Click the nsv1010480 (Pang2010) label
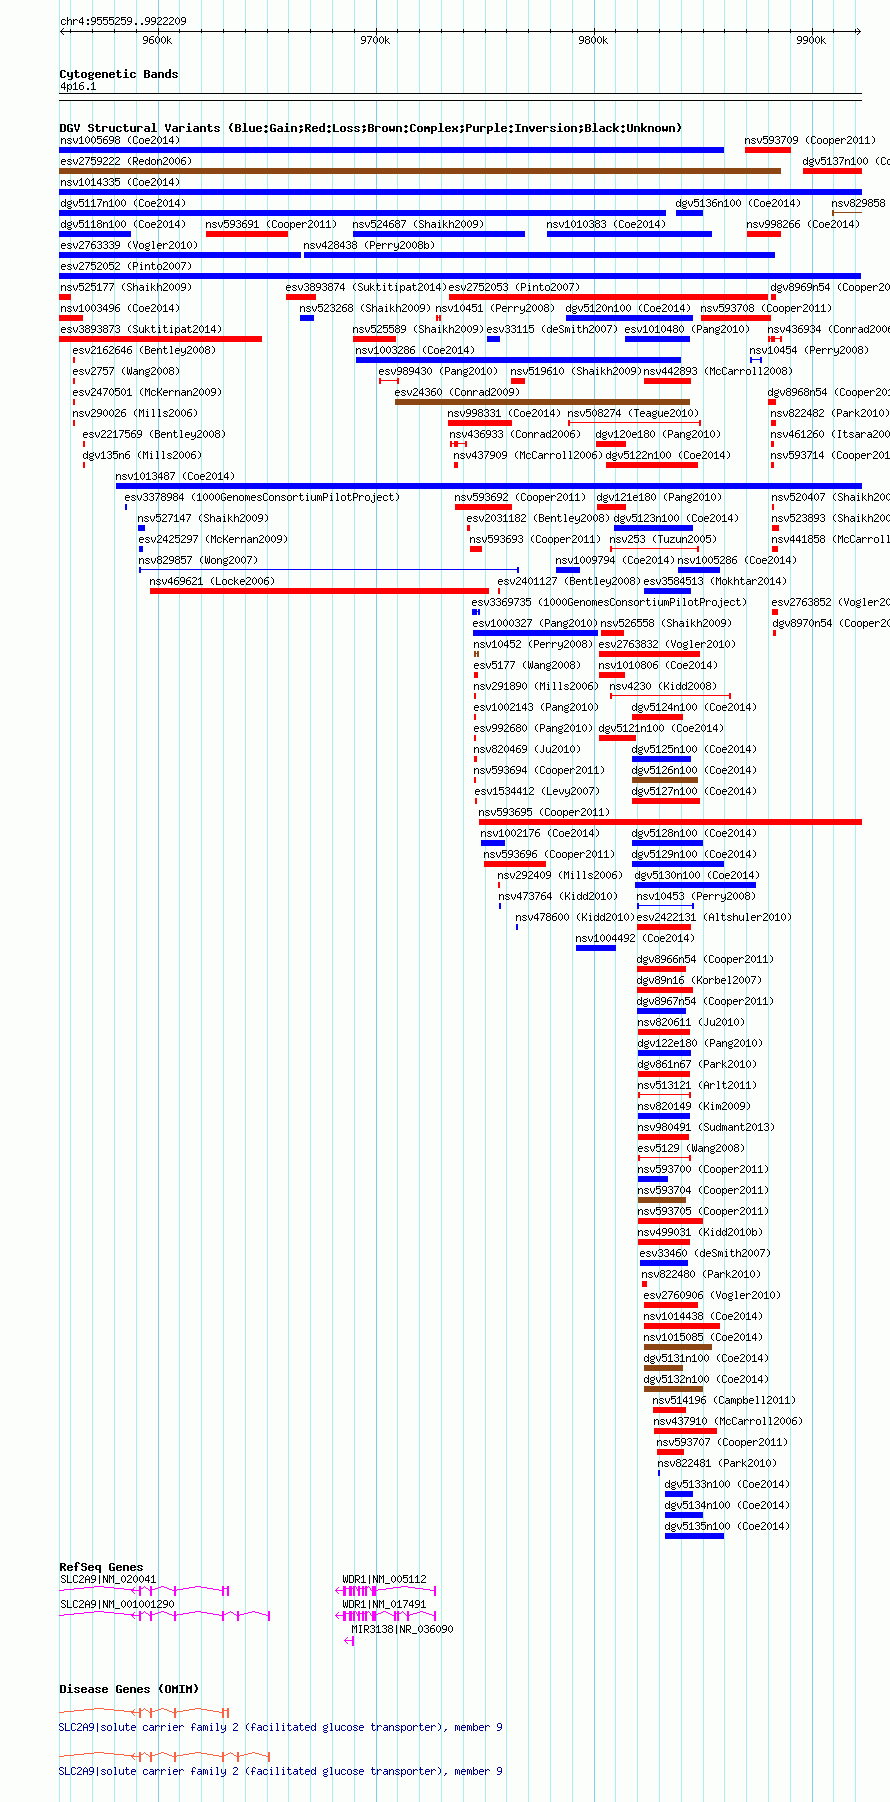This screenshot has width=890, height=1802. pyautogui.click(x=687, y=329)
